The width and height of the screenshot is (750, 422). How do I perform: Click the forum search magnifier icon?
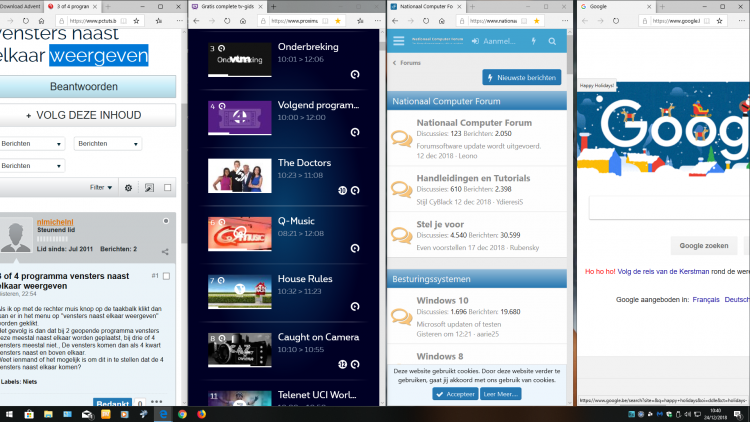click(554, 41)
